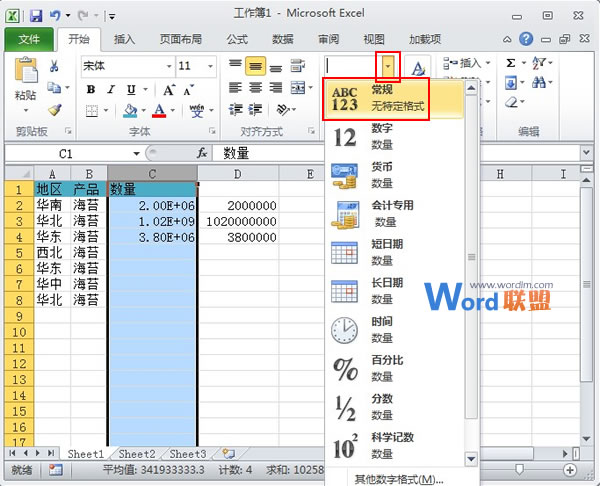Toggle center text alignment
Image resolution: width=600 pixels, height=486 pixels.
[x=255, y=88]
